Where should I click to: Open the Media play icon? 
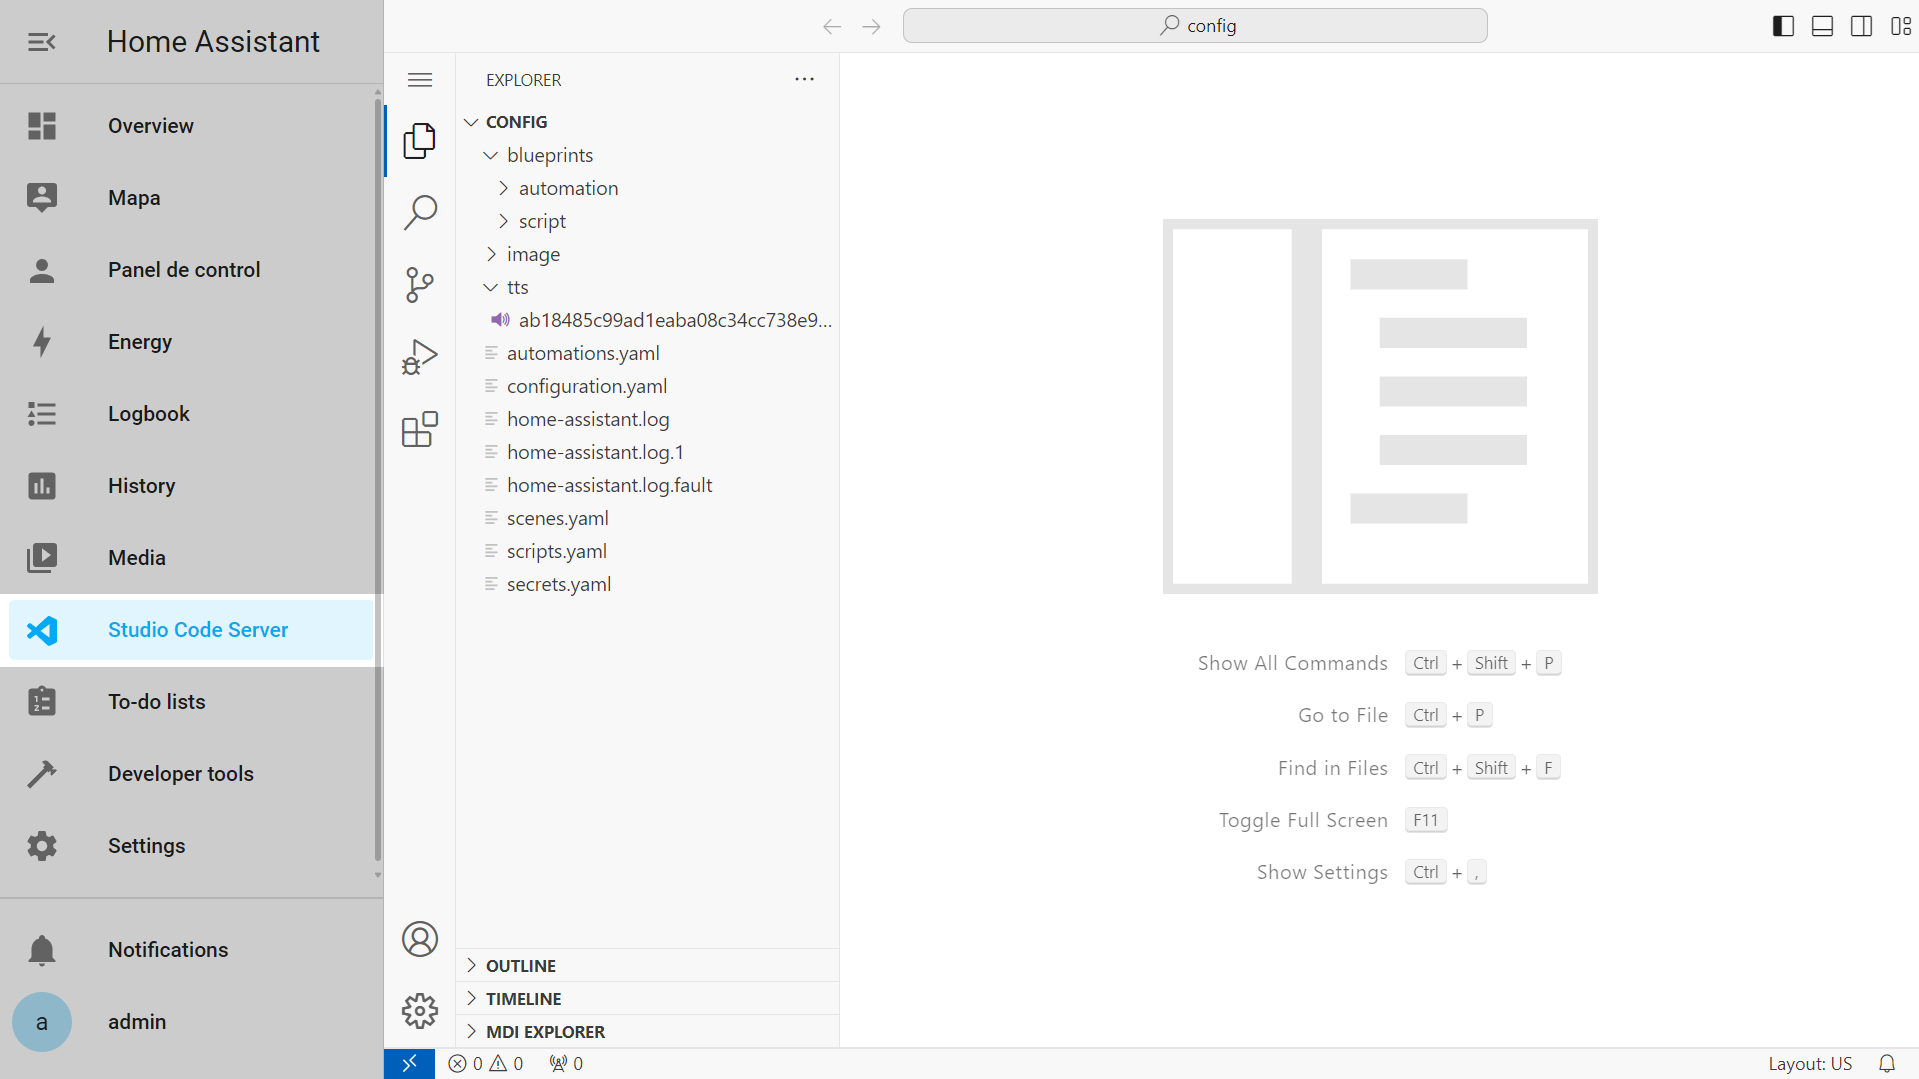click(x=42, y=558)
